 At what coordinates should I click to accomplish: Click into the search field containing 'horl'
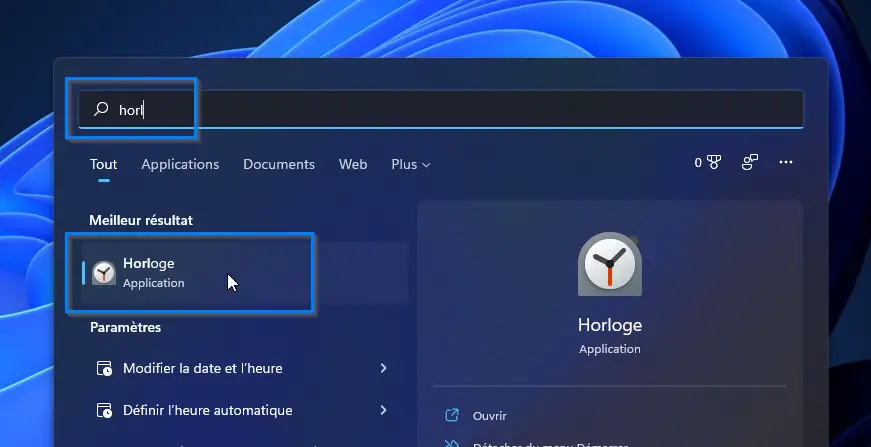tap(441, 109)
